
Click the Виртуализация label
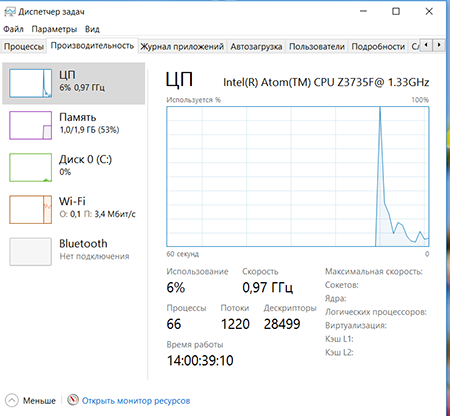click(x=356, y=325)
